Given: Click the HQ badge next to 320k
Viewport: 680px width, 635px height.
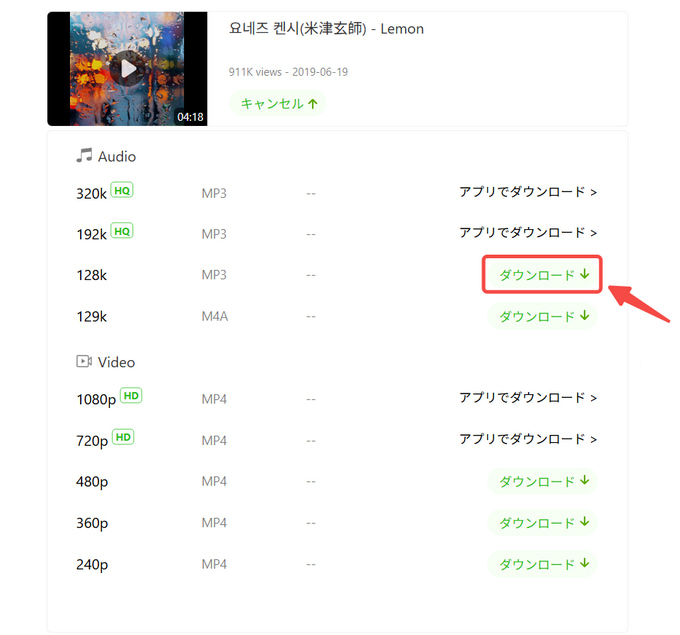Looking at the screenshot, I should click(x=122, y=190).
